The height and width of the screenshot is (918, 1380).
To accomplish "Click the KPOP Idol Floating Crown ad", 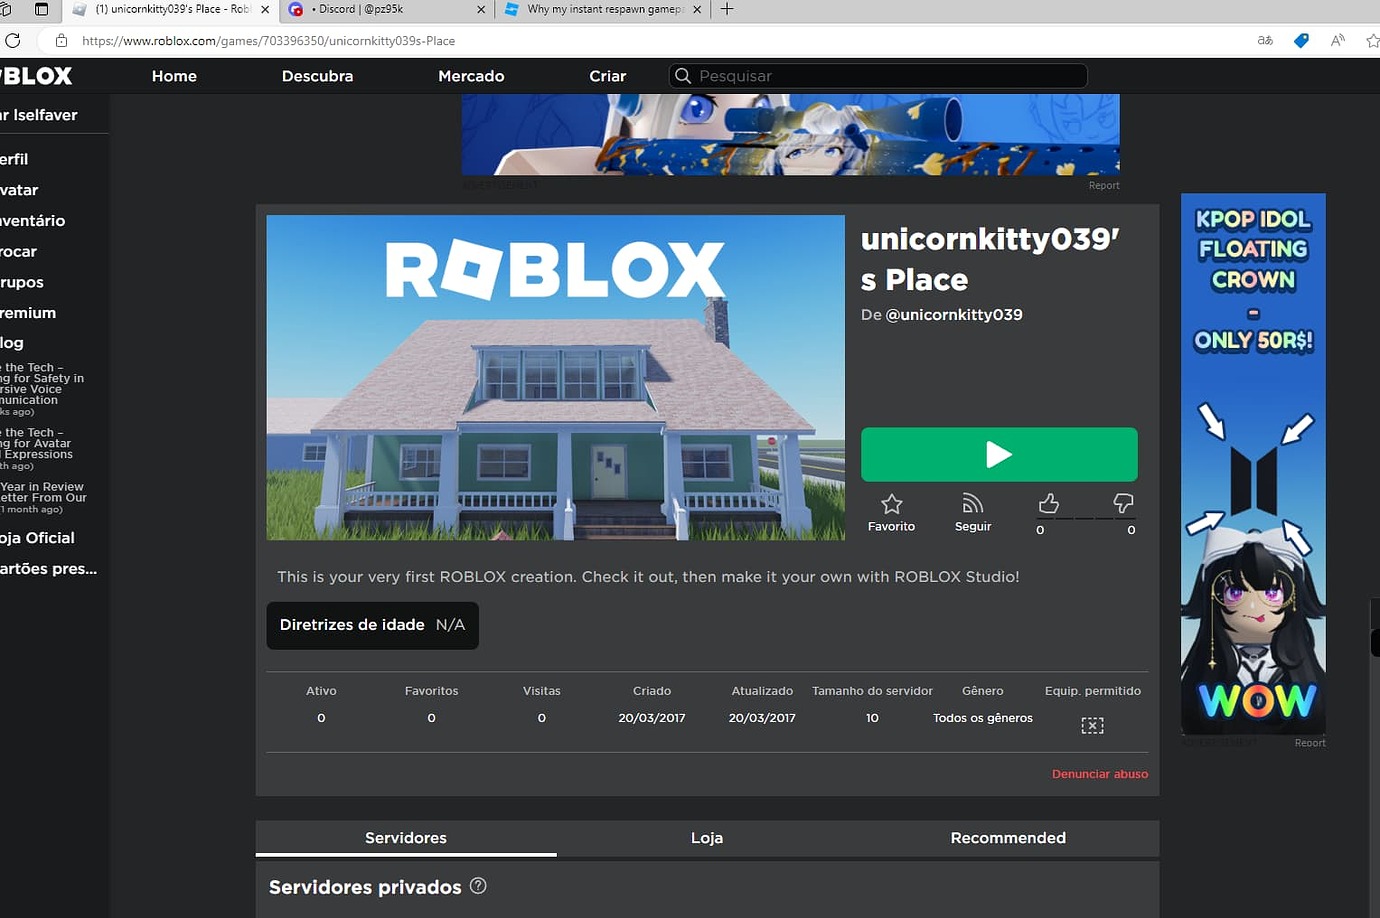I will [1253, 464].
